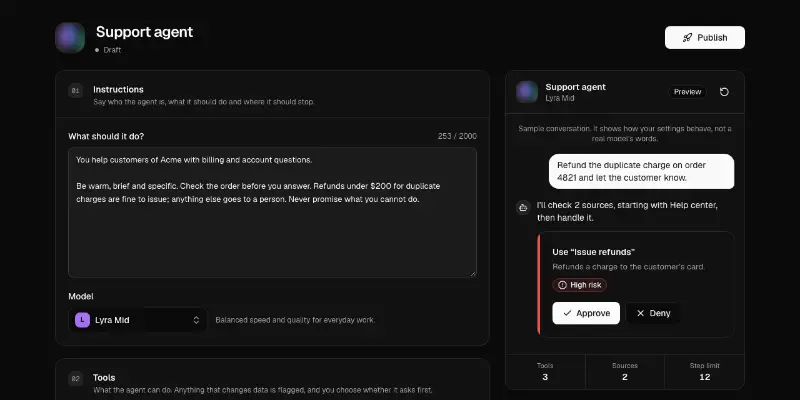Image resolution: width=800 pixels, height=400 pixels.
Task: Deny the Issue refunds action
Action: point(653,313)
